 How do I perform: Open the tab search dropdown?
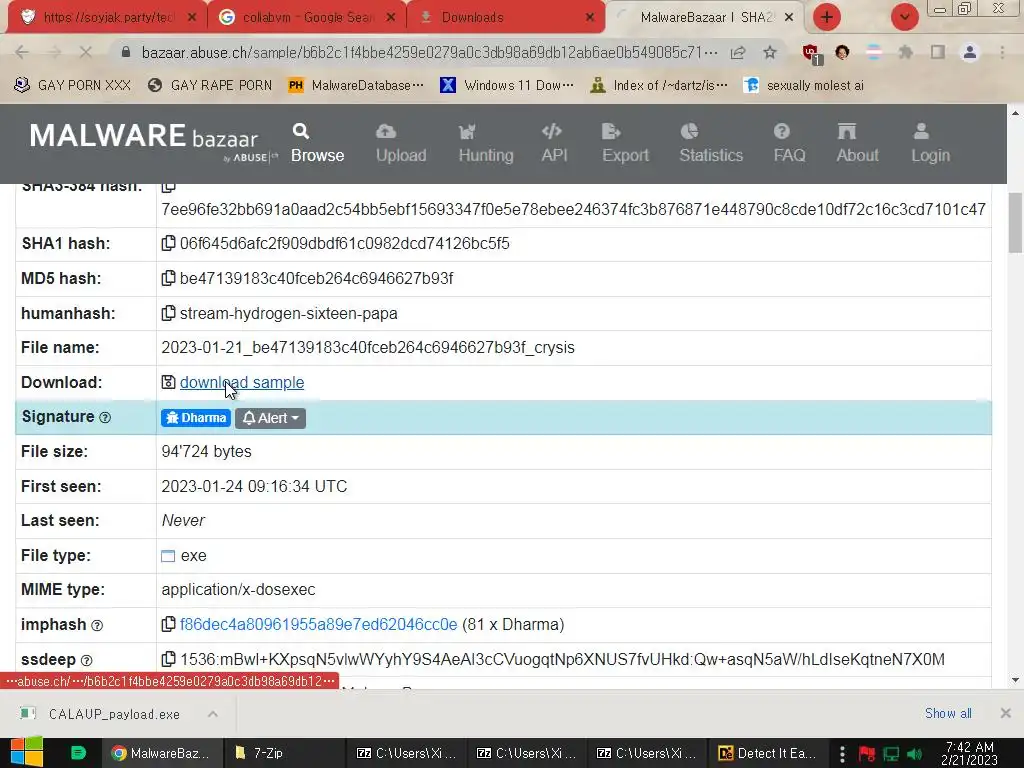pos(904,17)
